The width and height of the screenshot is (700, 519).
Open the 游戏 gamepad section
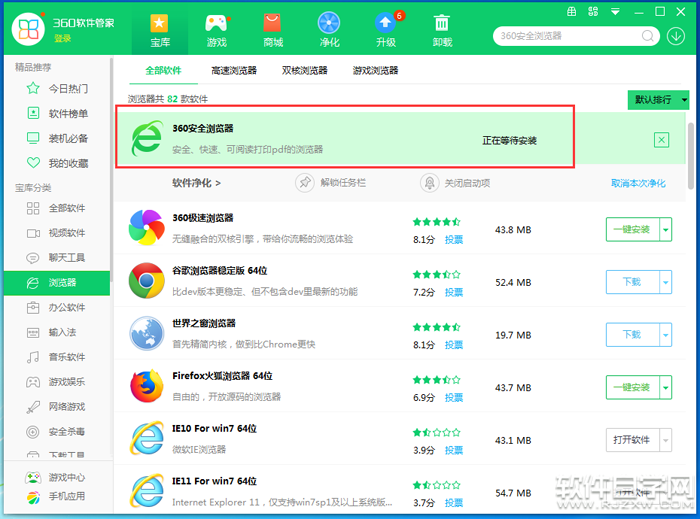pos(217,30)
